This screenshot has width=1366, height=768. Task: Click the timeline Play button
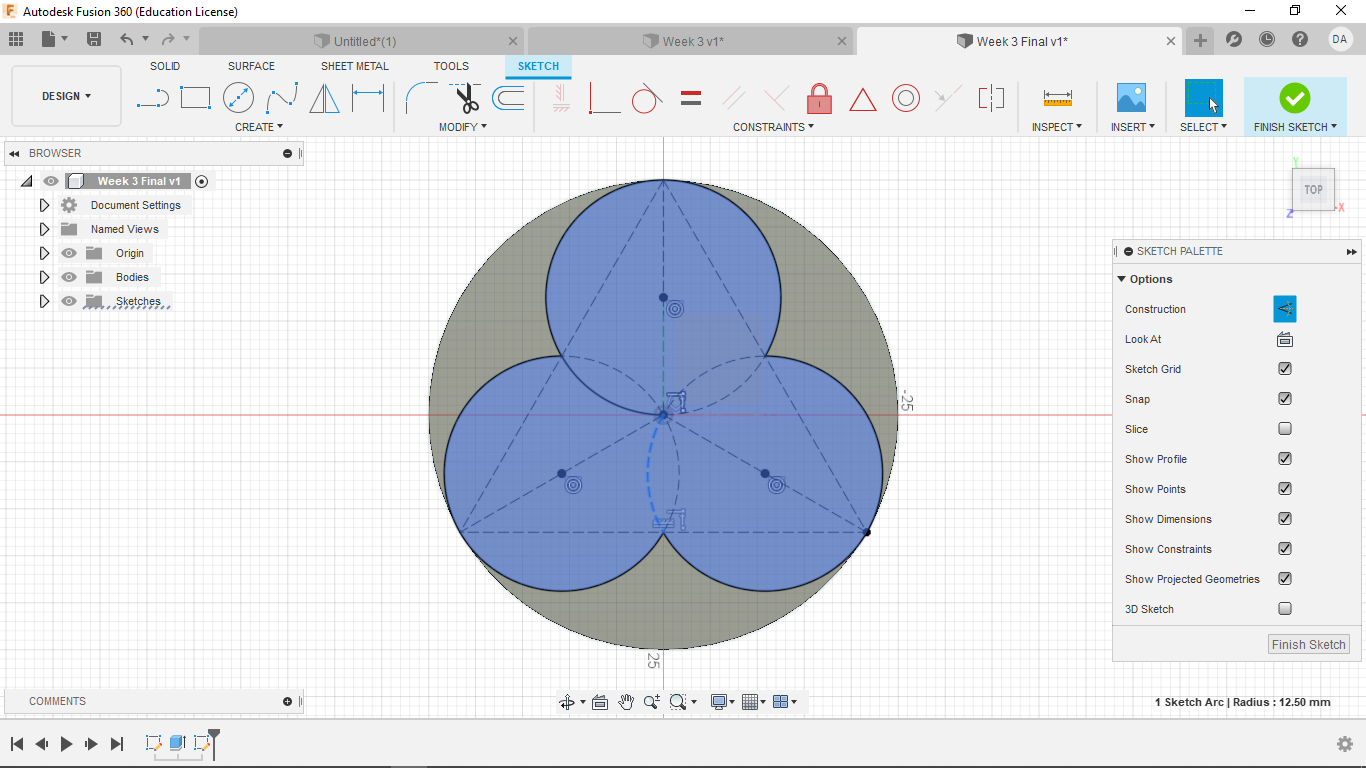66,743
